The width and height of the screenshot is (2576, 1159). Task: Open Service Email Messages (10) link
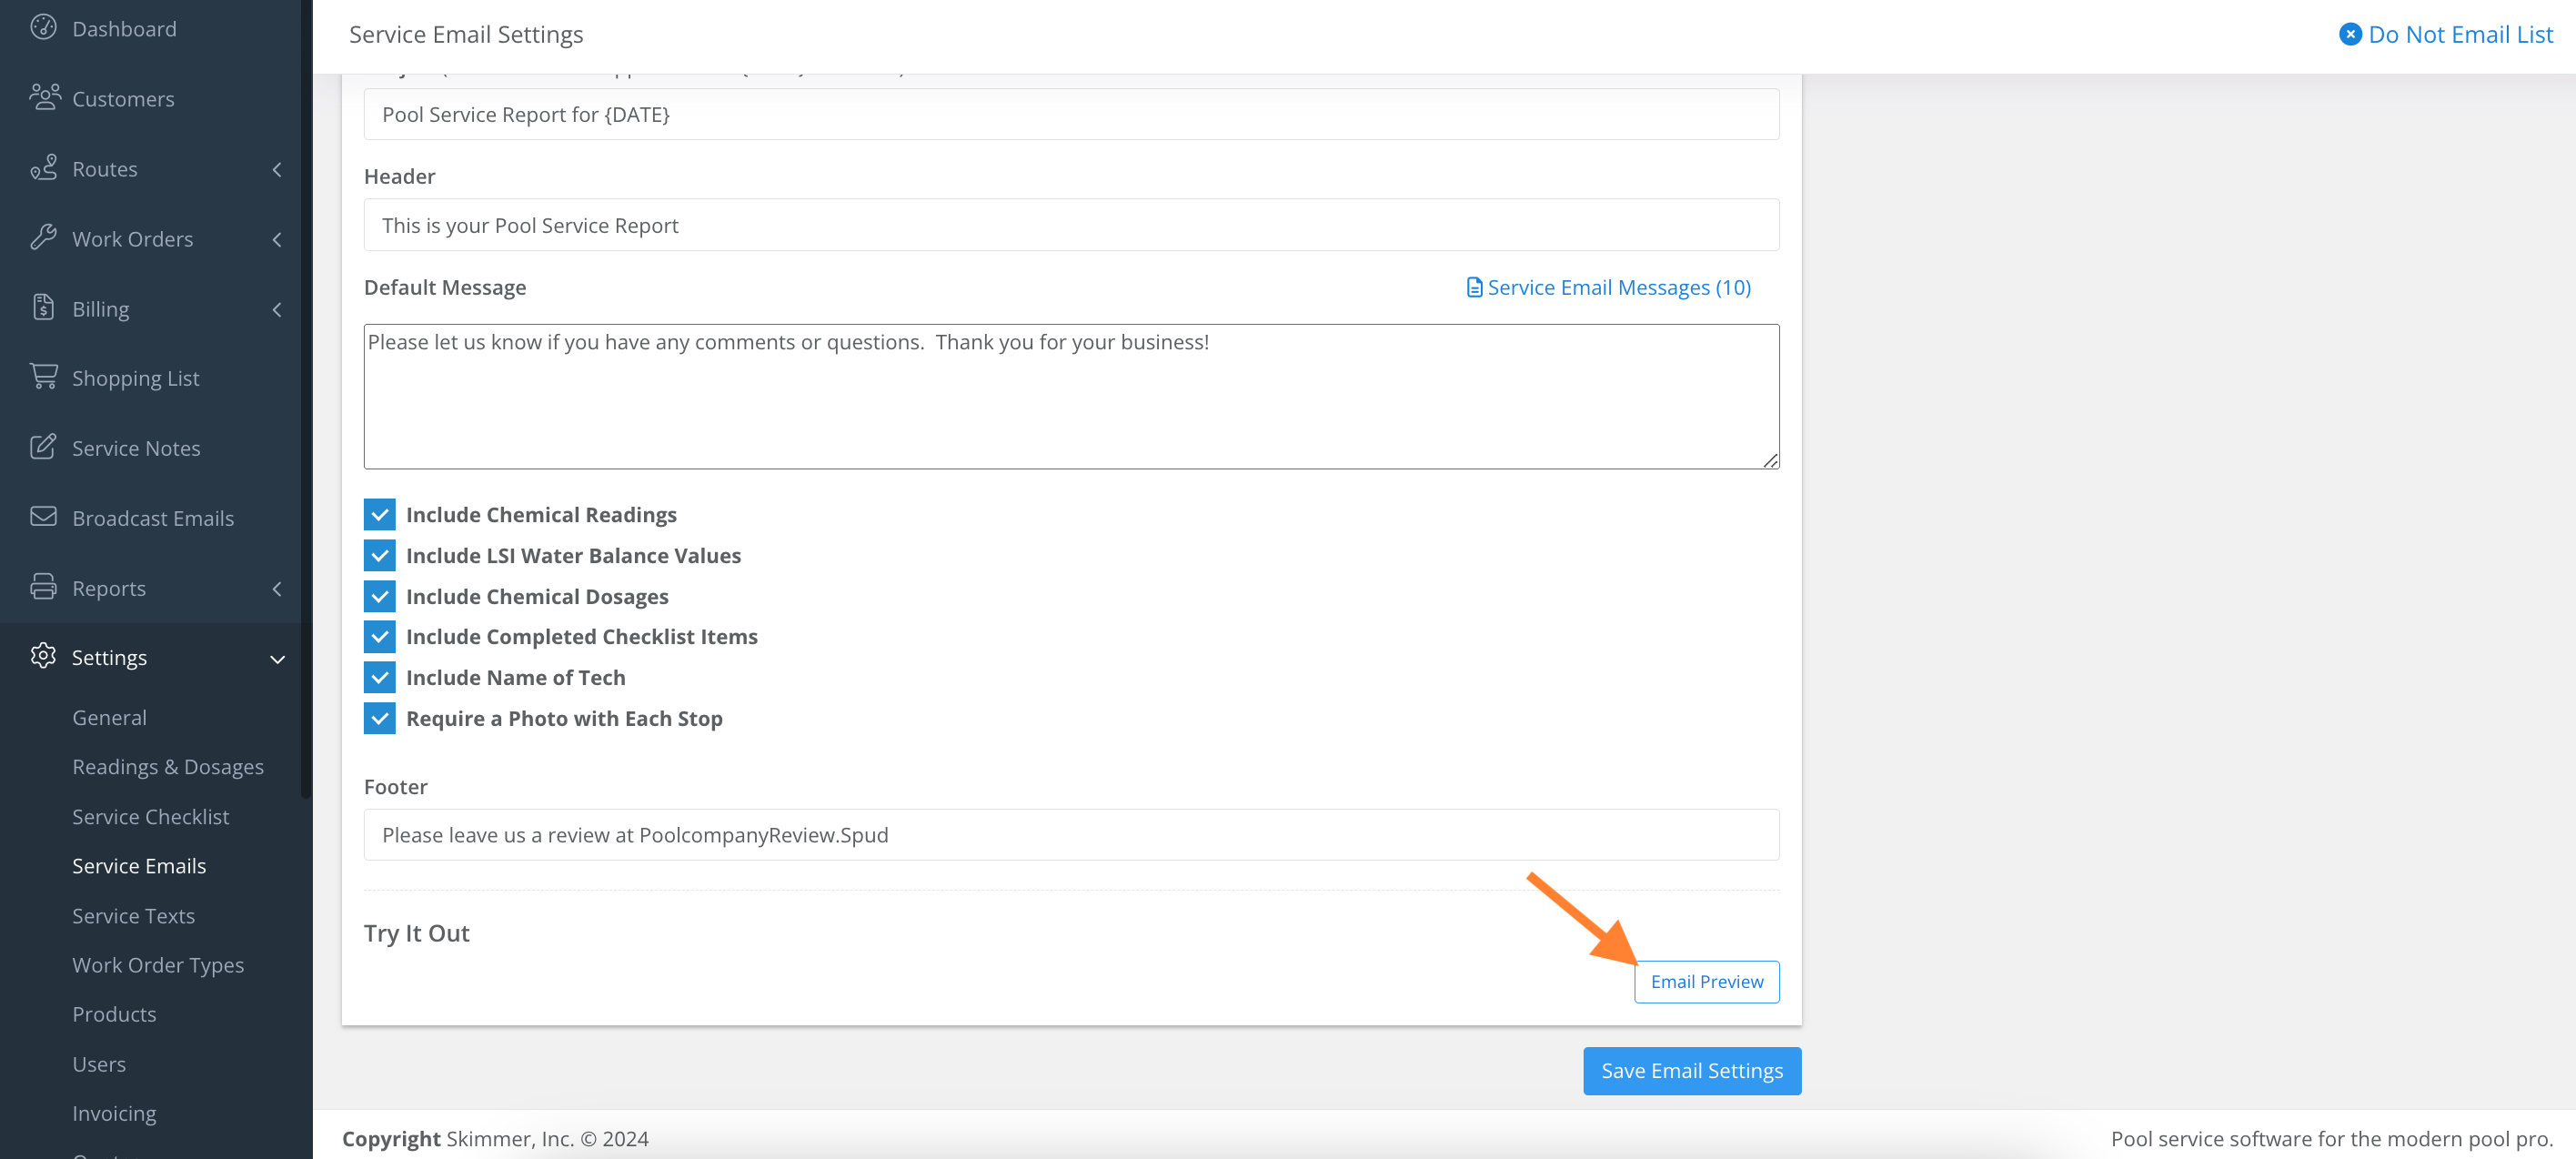coord(1619,287)
